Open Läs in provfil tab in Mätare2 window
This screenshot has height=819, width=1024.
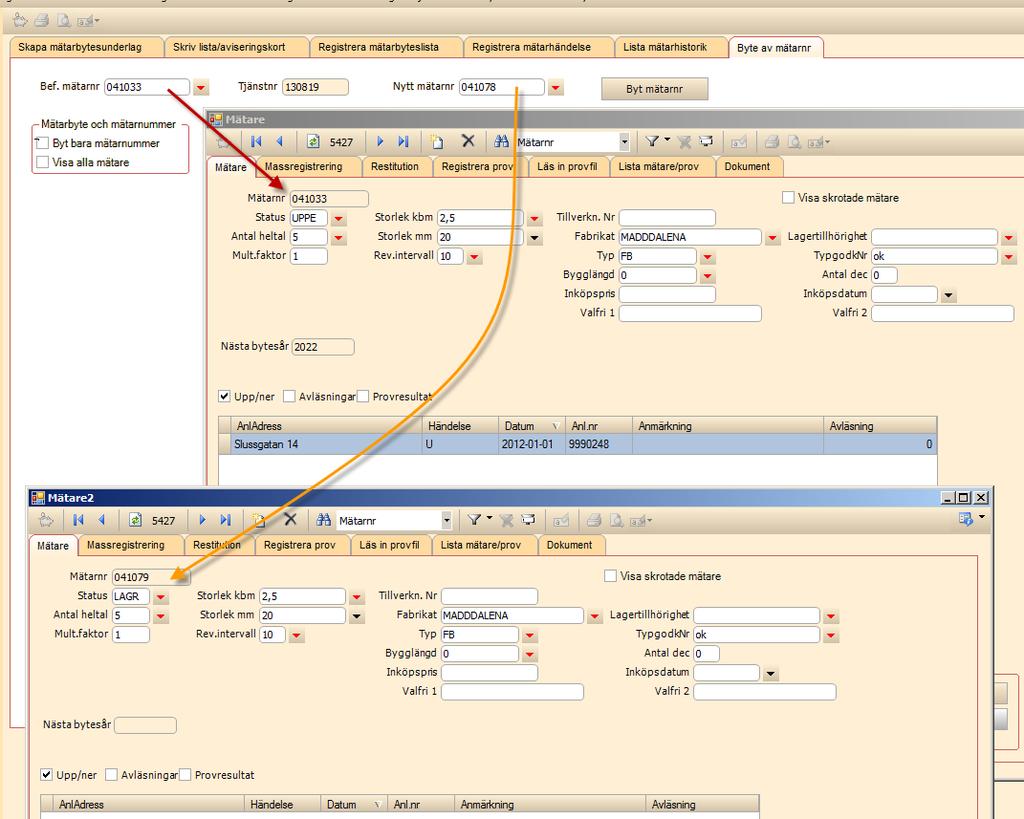[391, 545]
